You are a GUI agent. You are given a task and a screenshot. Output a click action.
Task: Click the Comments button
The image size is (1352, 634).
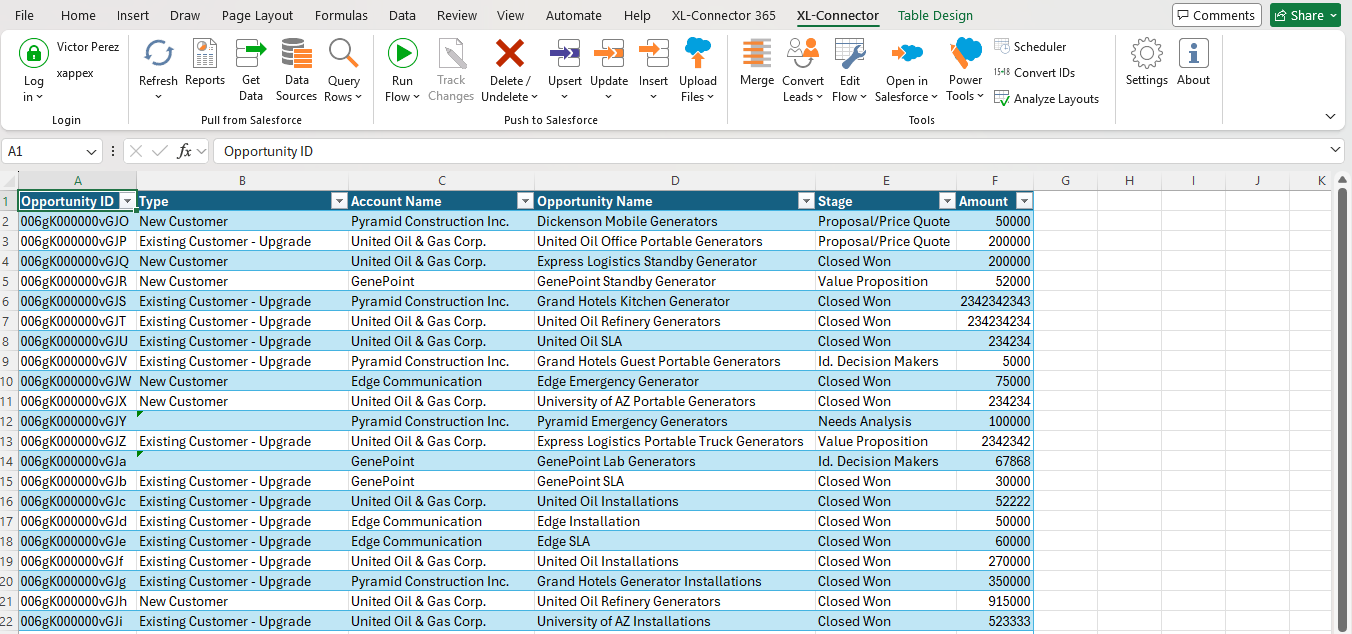pyautogui.click(x=1217, y=15)
